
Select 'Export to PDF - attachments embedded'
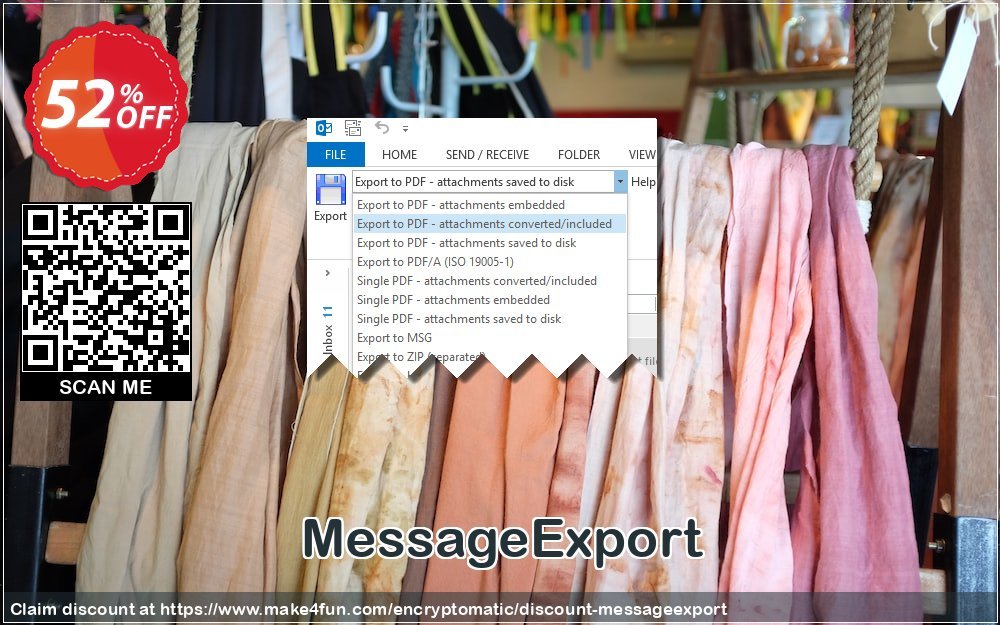click(x=490, y=205)
